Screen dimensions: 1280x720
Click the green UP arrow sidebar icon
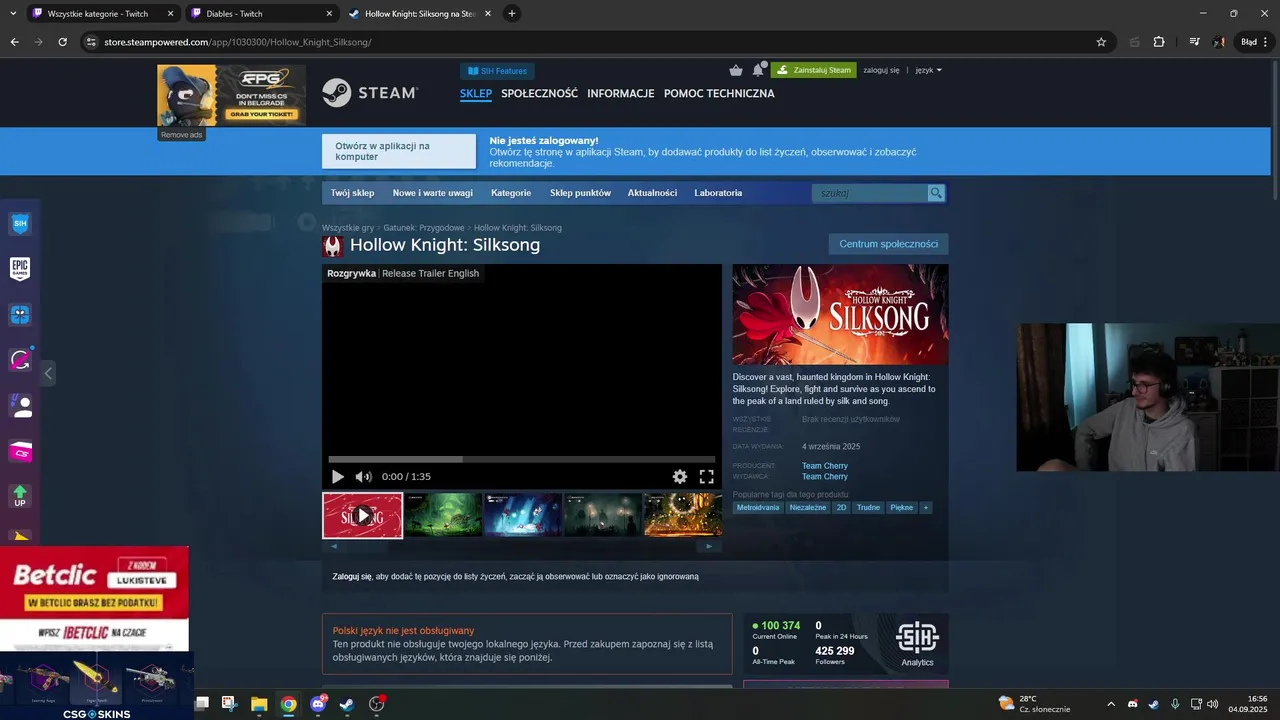coord(20,496)
